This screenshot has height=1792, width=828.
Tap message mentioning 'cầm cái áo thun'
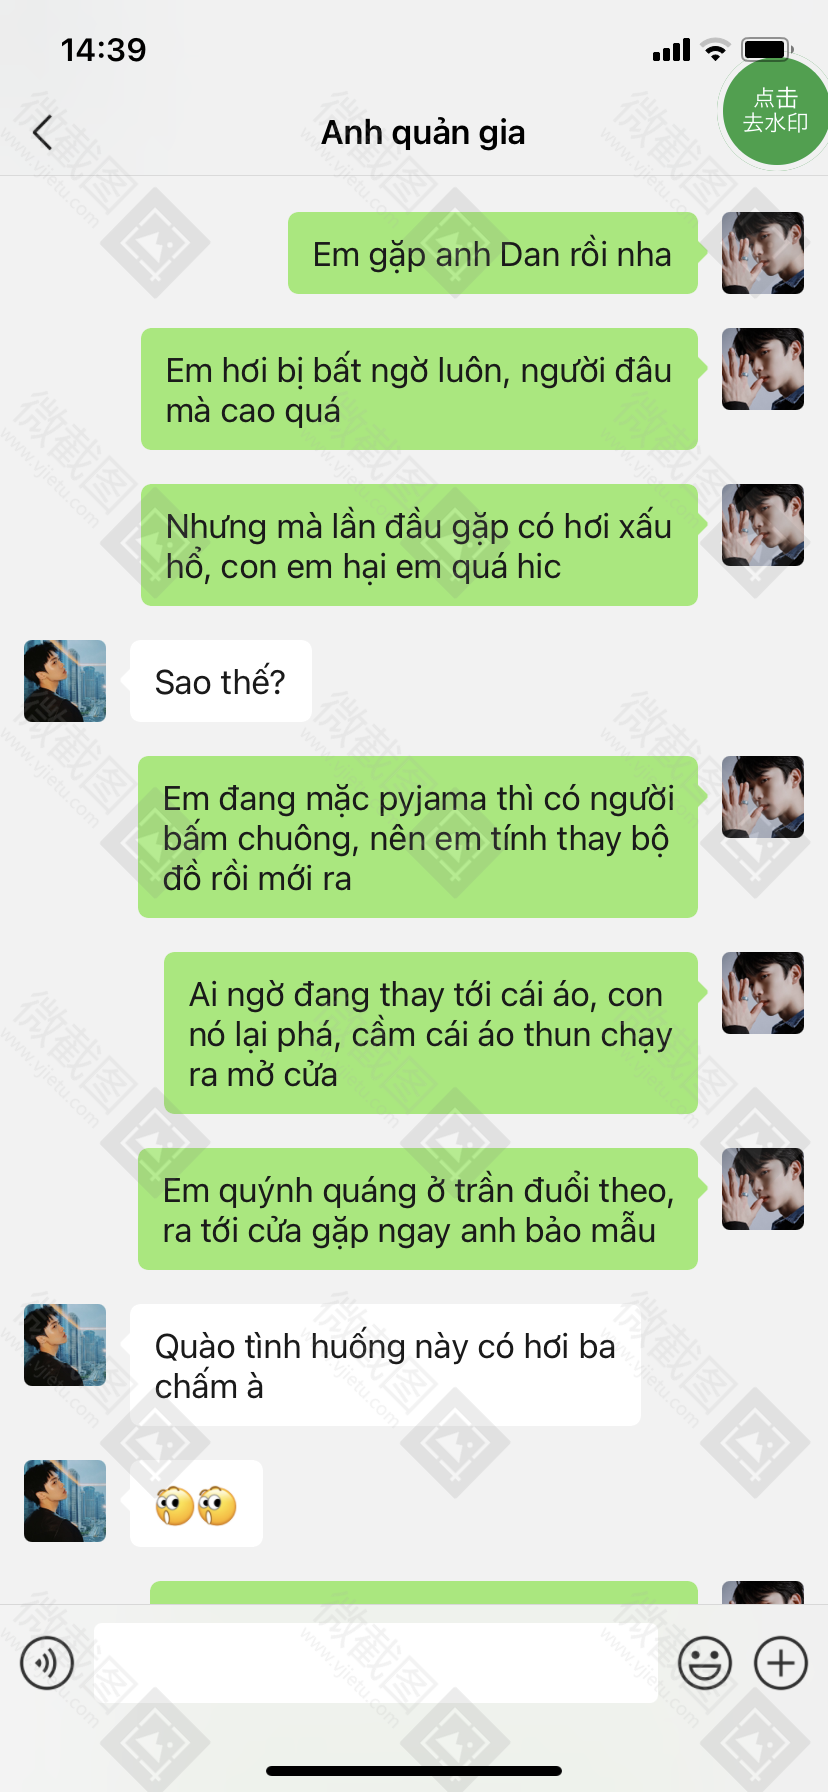431,1033
